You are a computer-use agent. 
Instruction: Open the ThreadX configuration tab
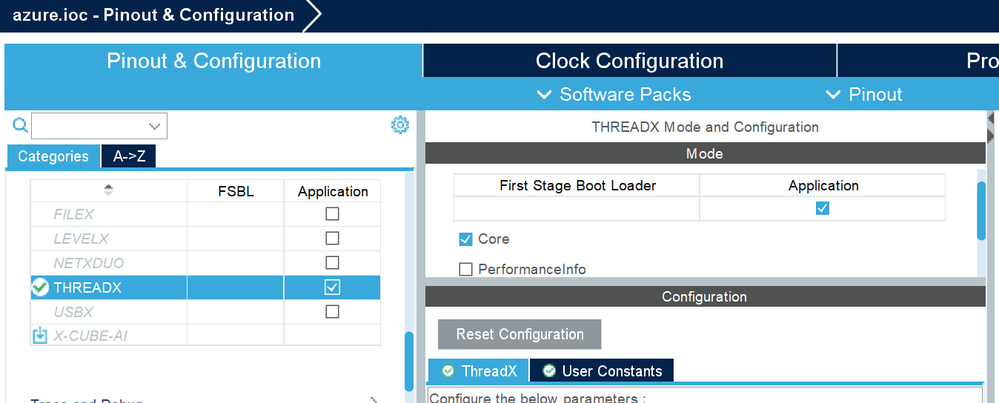[478, 371]
